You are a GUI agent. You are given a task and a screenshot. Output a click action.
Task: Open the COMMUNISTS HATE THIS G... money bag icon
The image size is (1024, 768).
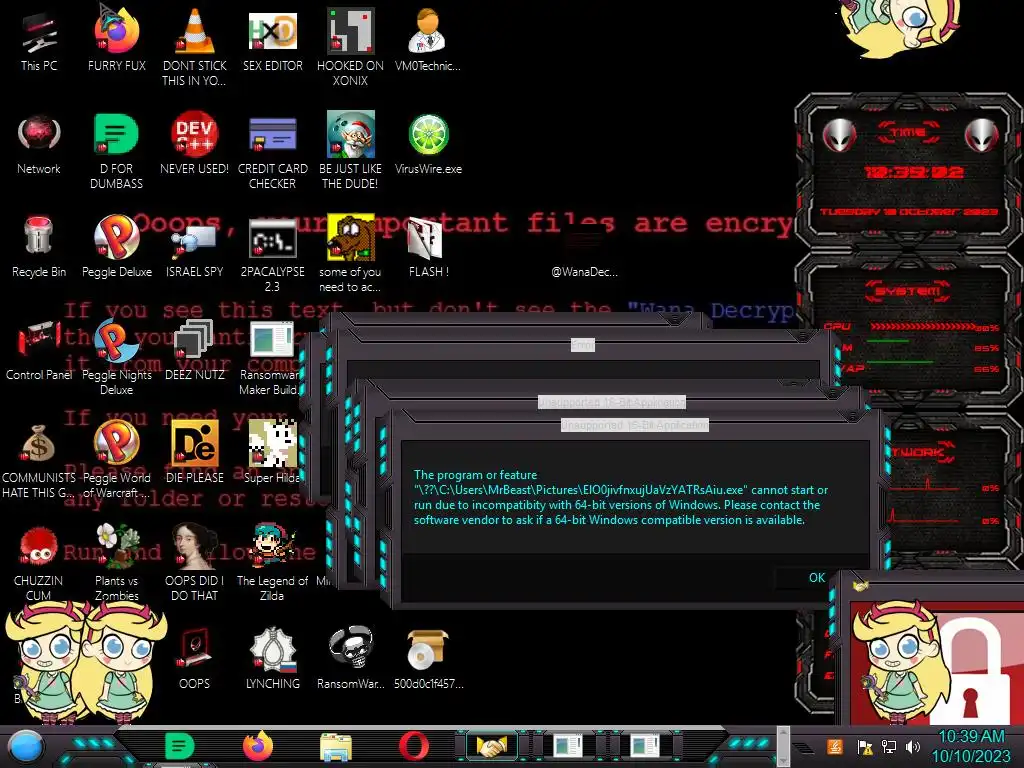(38, 460)
